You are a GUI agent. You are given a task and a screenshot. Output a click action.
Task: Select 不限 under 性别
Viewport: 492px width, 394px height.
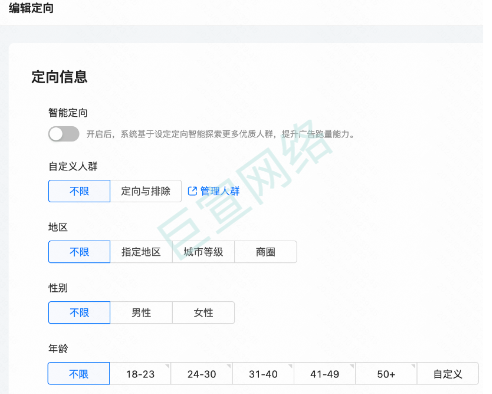(79, 313)
